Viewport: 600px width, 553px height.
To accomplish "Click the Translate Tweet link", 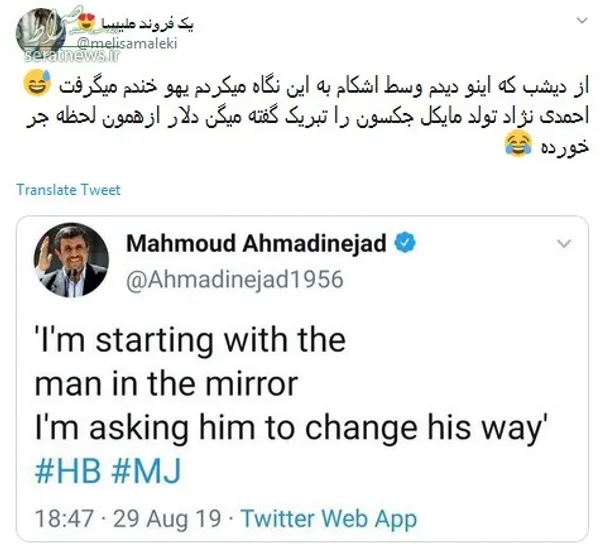I will click(x=68, y=190).
